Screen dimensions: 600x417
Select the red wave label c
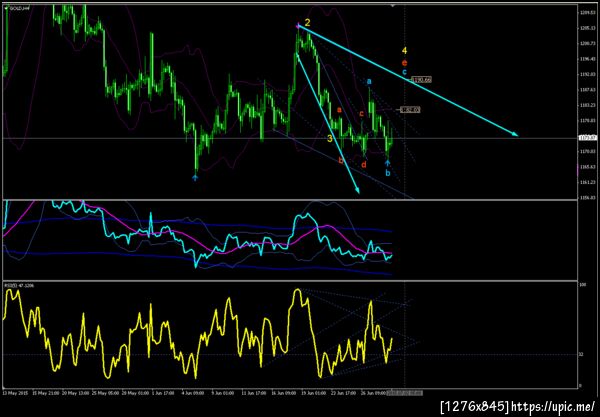(x=361, y=114)
